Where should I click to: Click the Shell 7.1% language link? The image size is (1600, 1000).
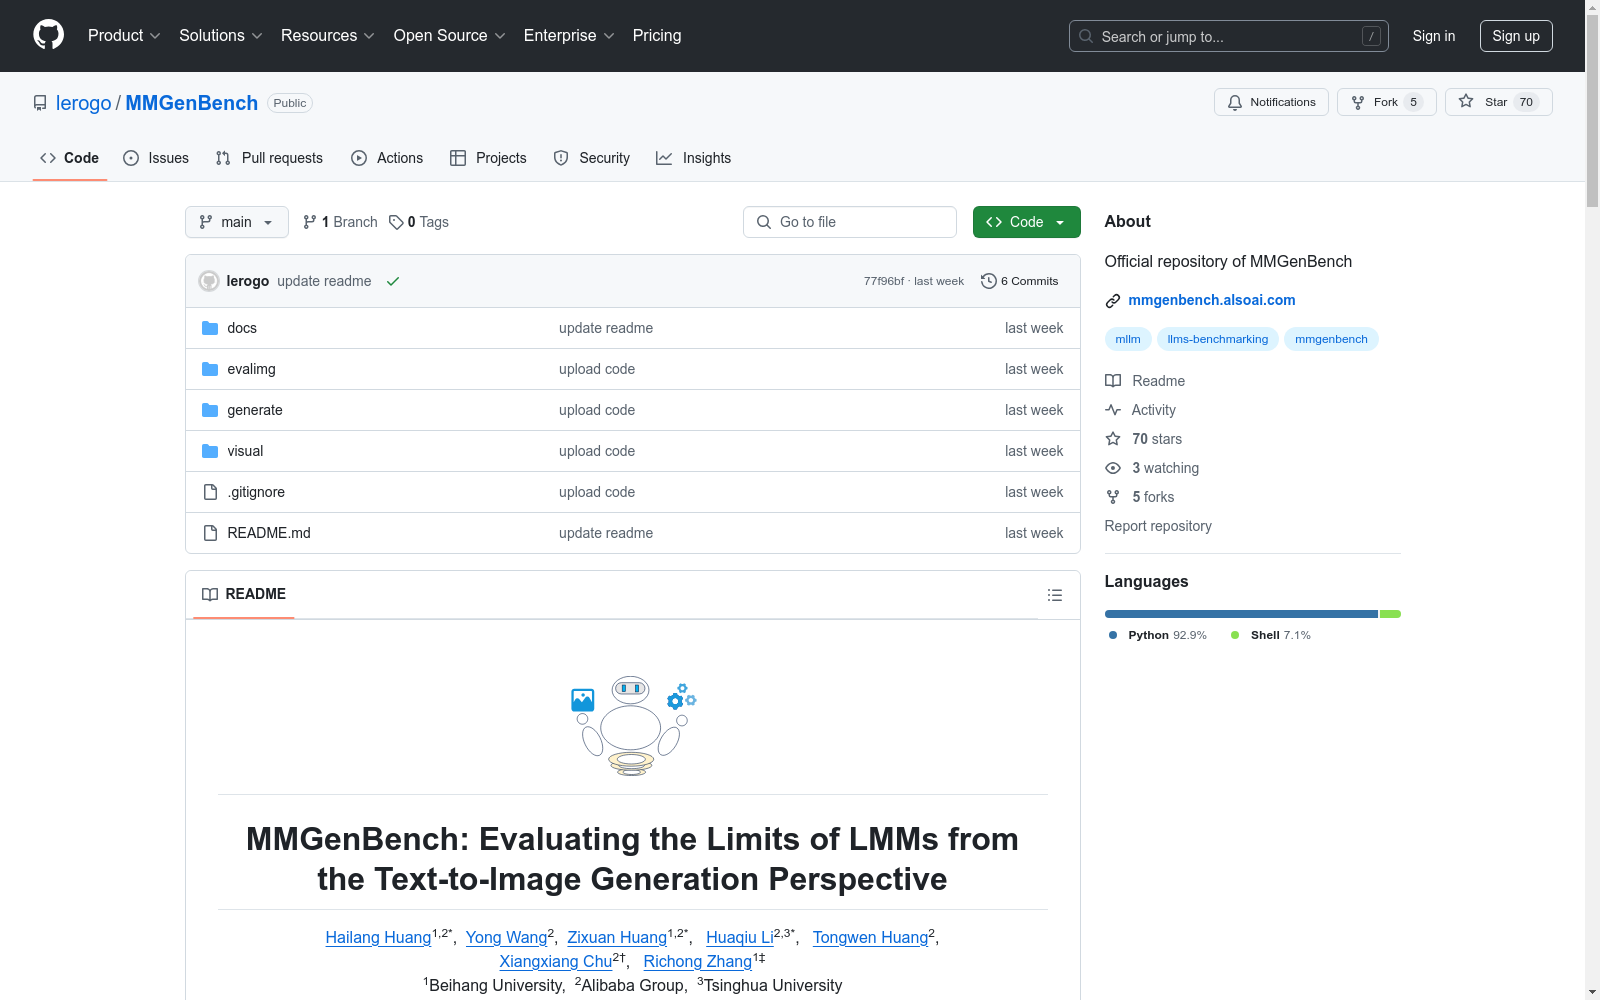pos(1271,635)
